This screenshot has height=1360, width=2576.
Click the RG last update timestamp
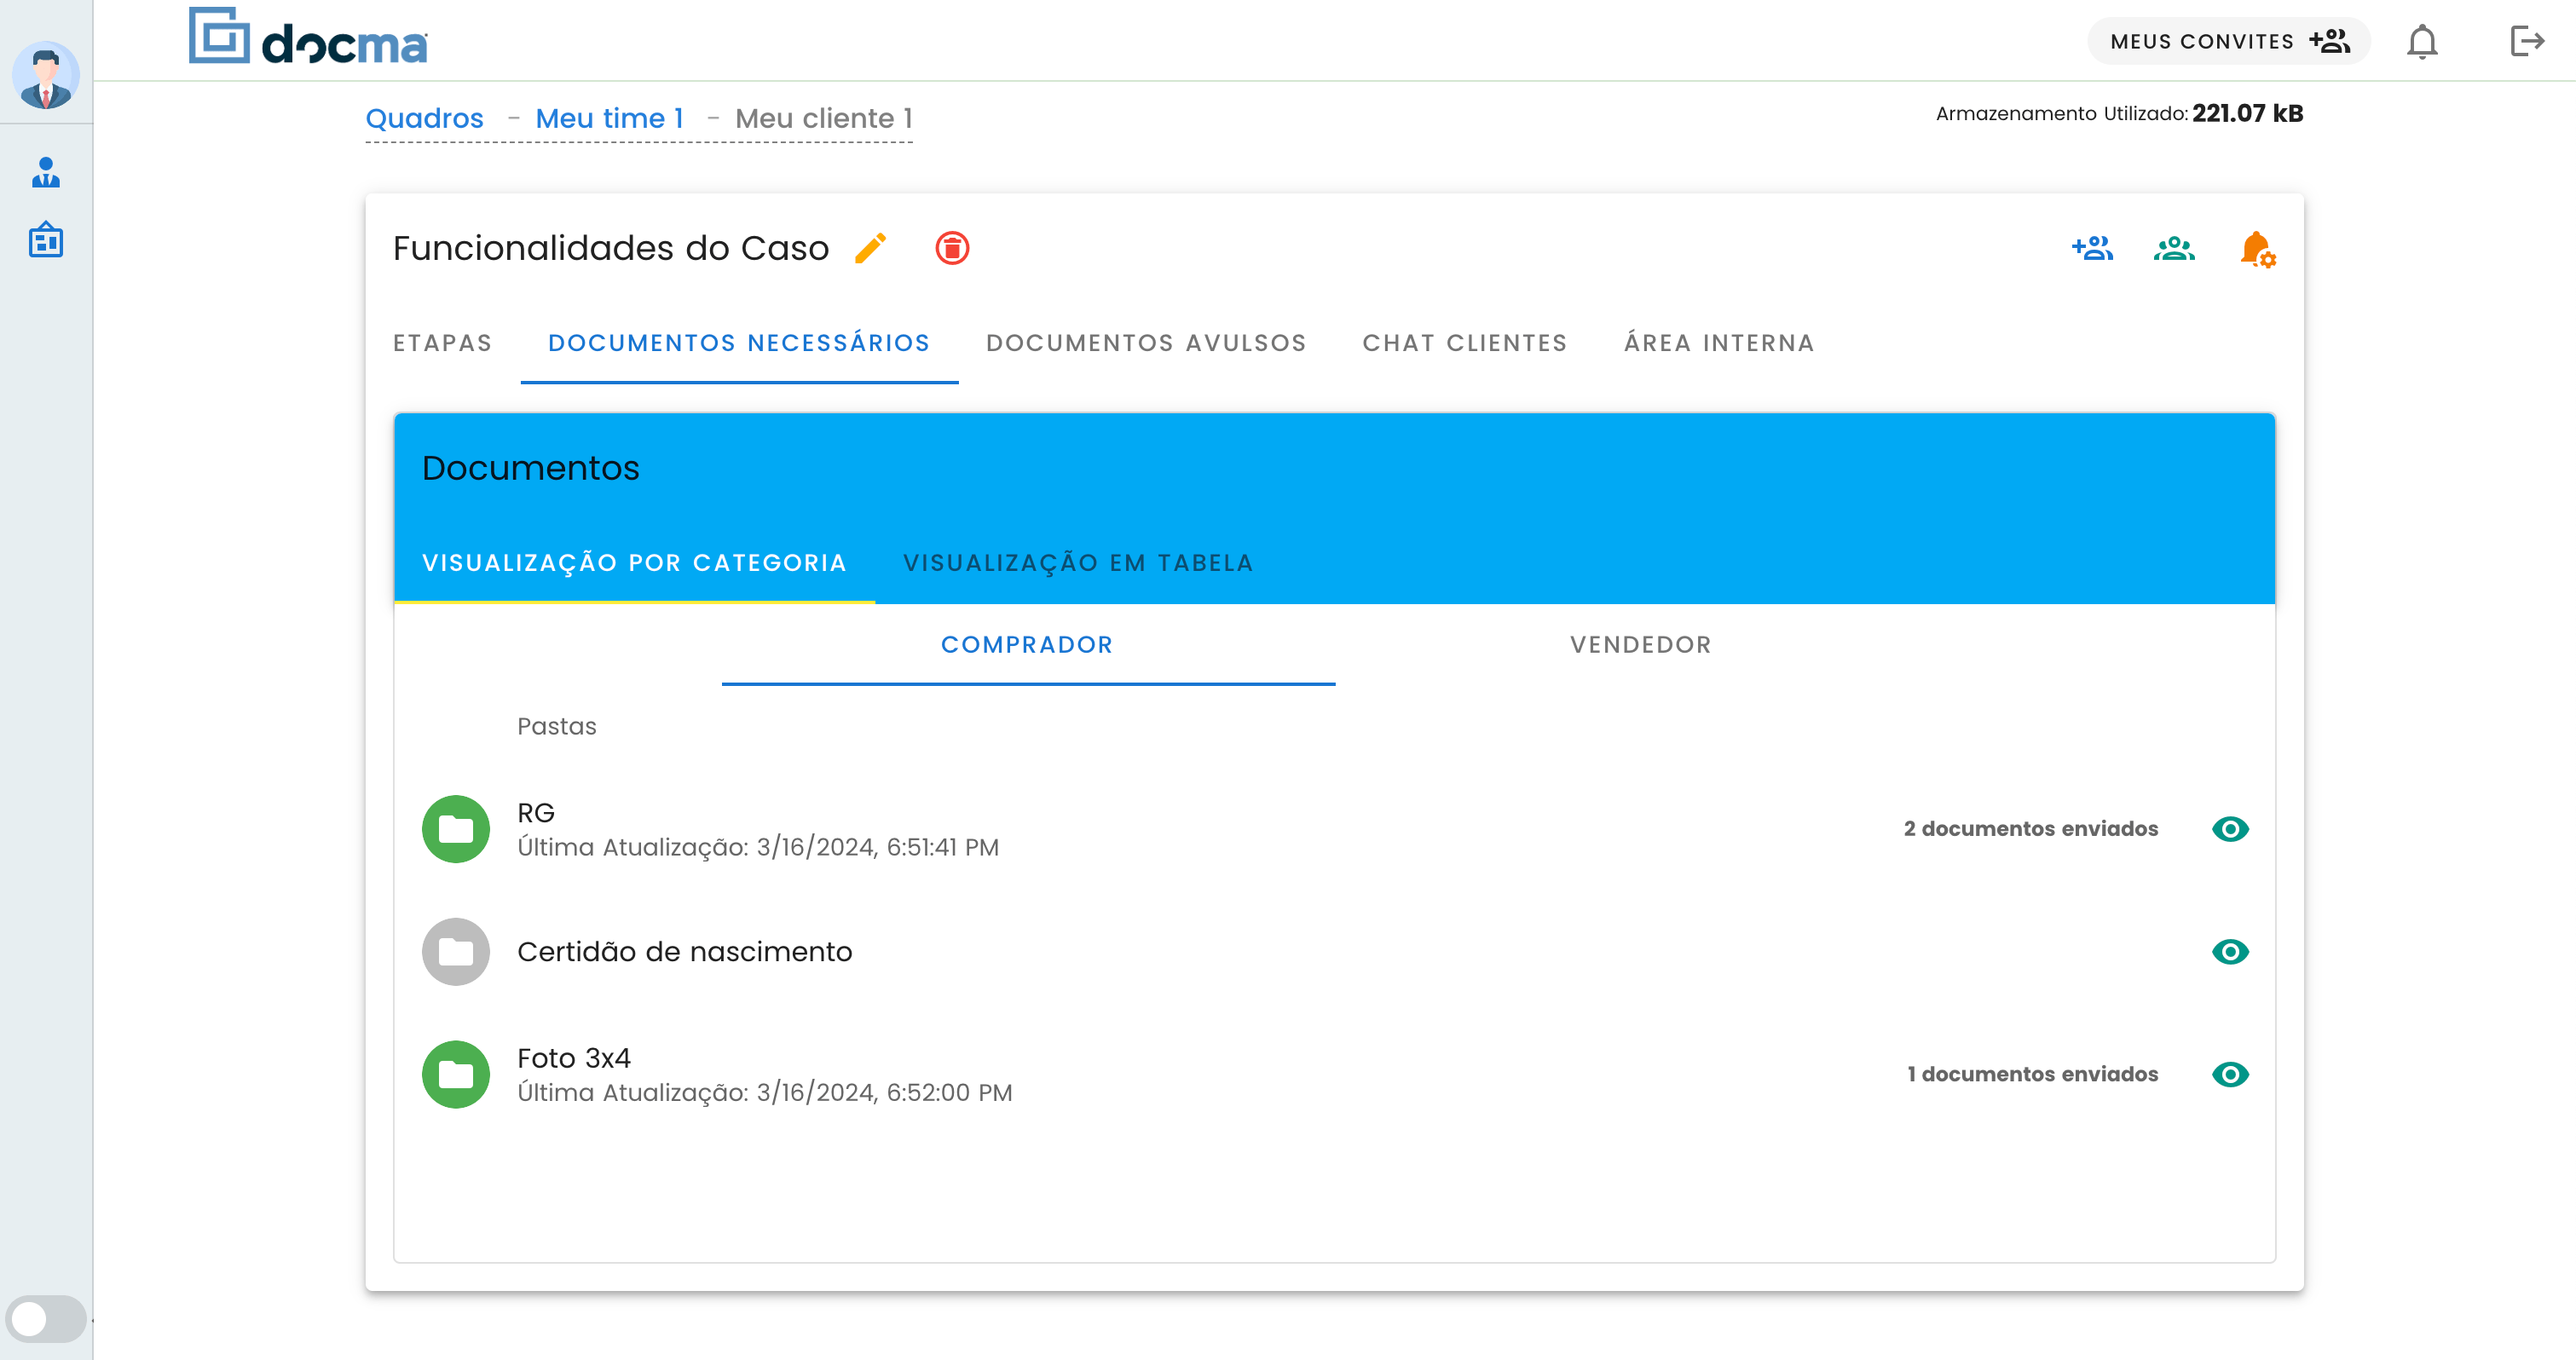click(758, 848)
